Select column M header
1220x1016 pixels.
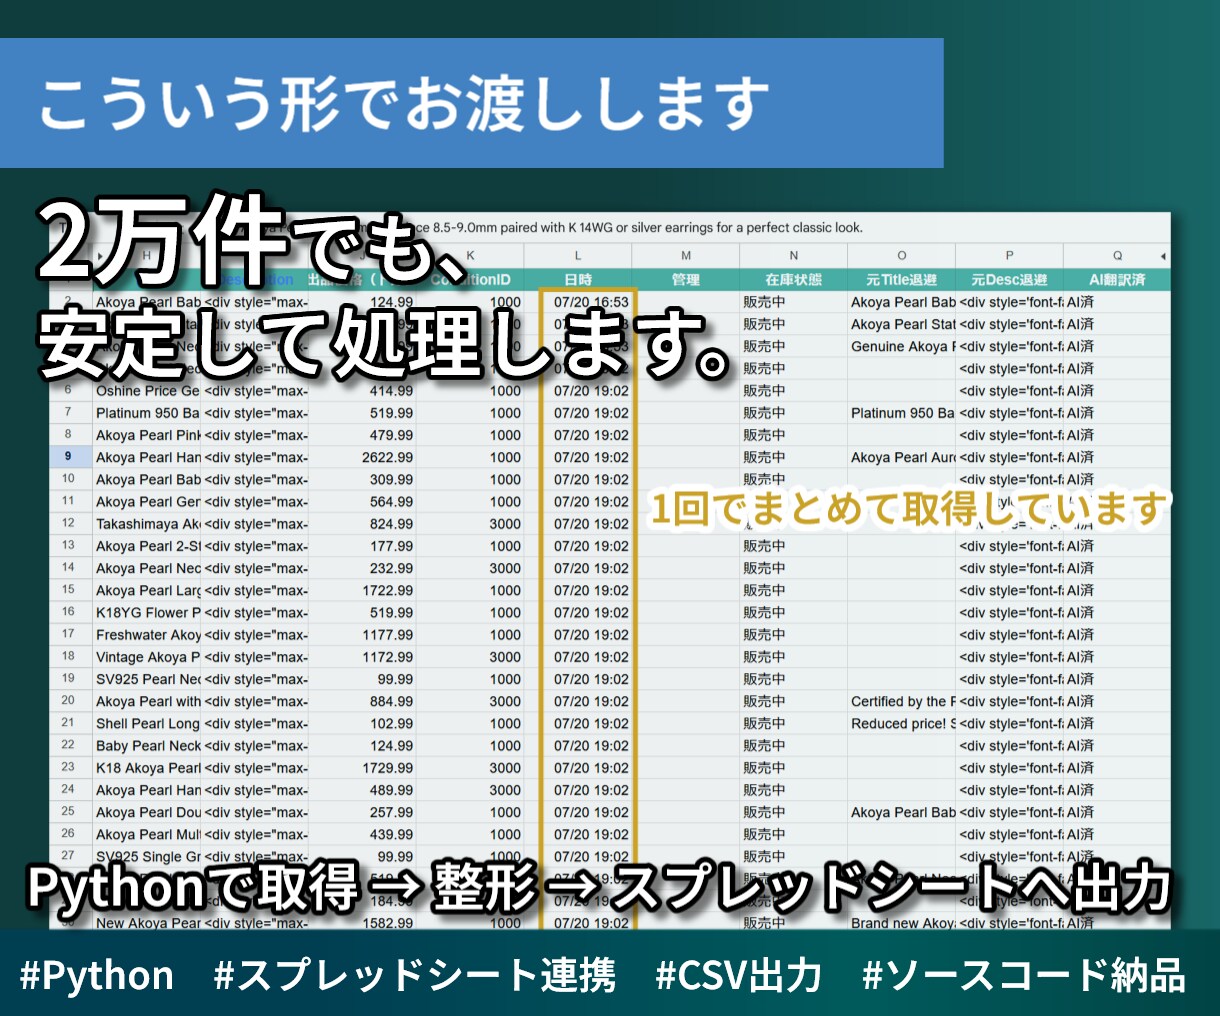click(686, 256)
